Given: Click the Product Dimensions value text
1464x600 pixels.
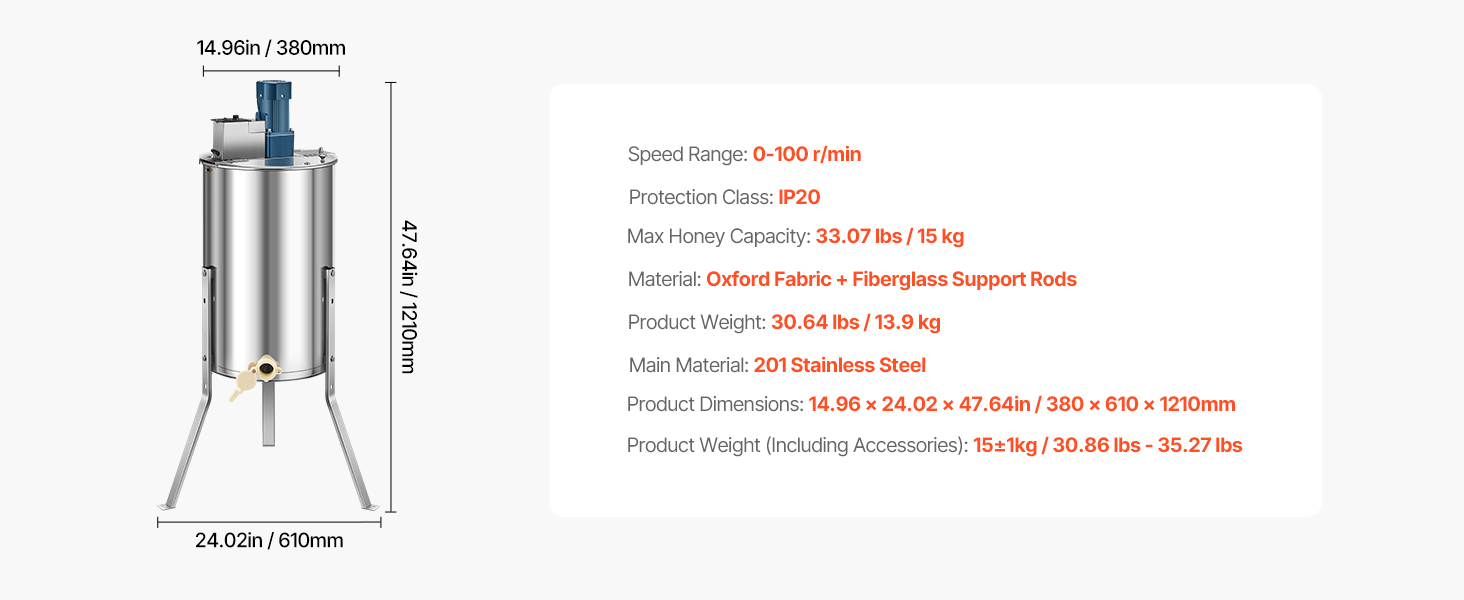Looking at the screenshot, I should click(x=1022, y=404).
